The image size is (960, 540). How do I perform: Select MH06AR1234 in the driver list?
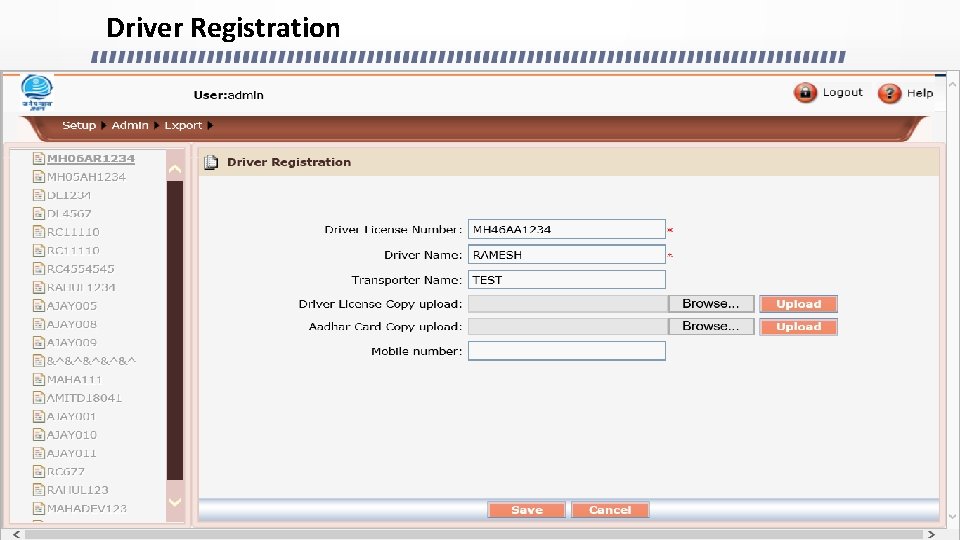click(x=91, y=159)
